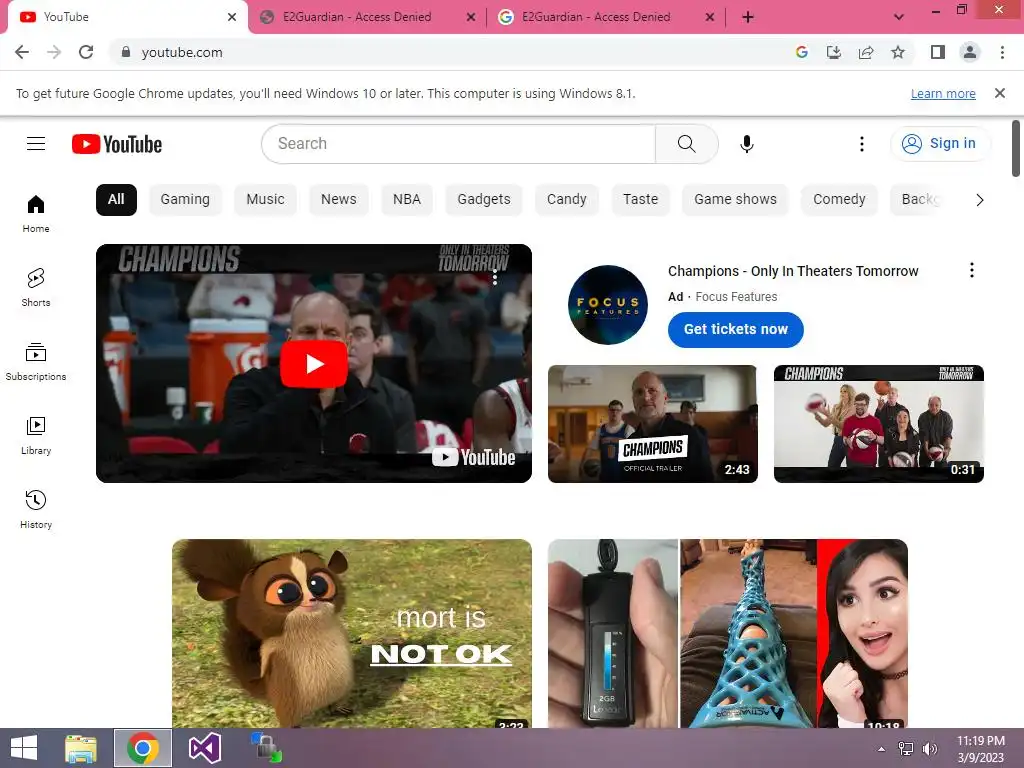Click the taskbar clock showing 11:19 PM
This screenshot has height=768, width=1024.
click(980, 748)
